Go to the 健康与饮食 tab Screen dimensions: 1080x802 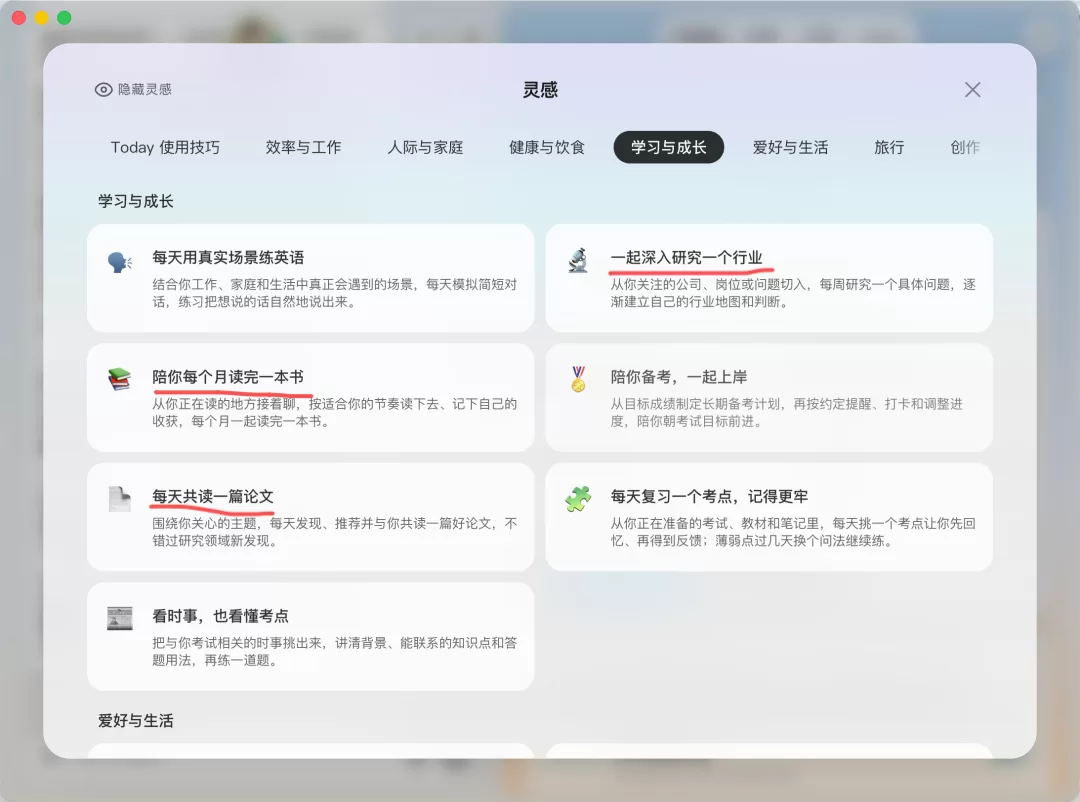click(x=547, y=147)
